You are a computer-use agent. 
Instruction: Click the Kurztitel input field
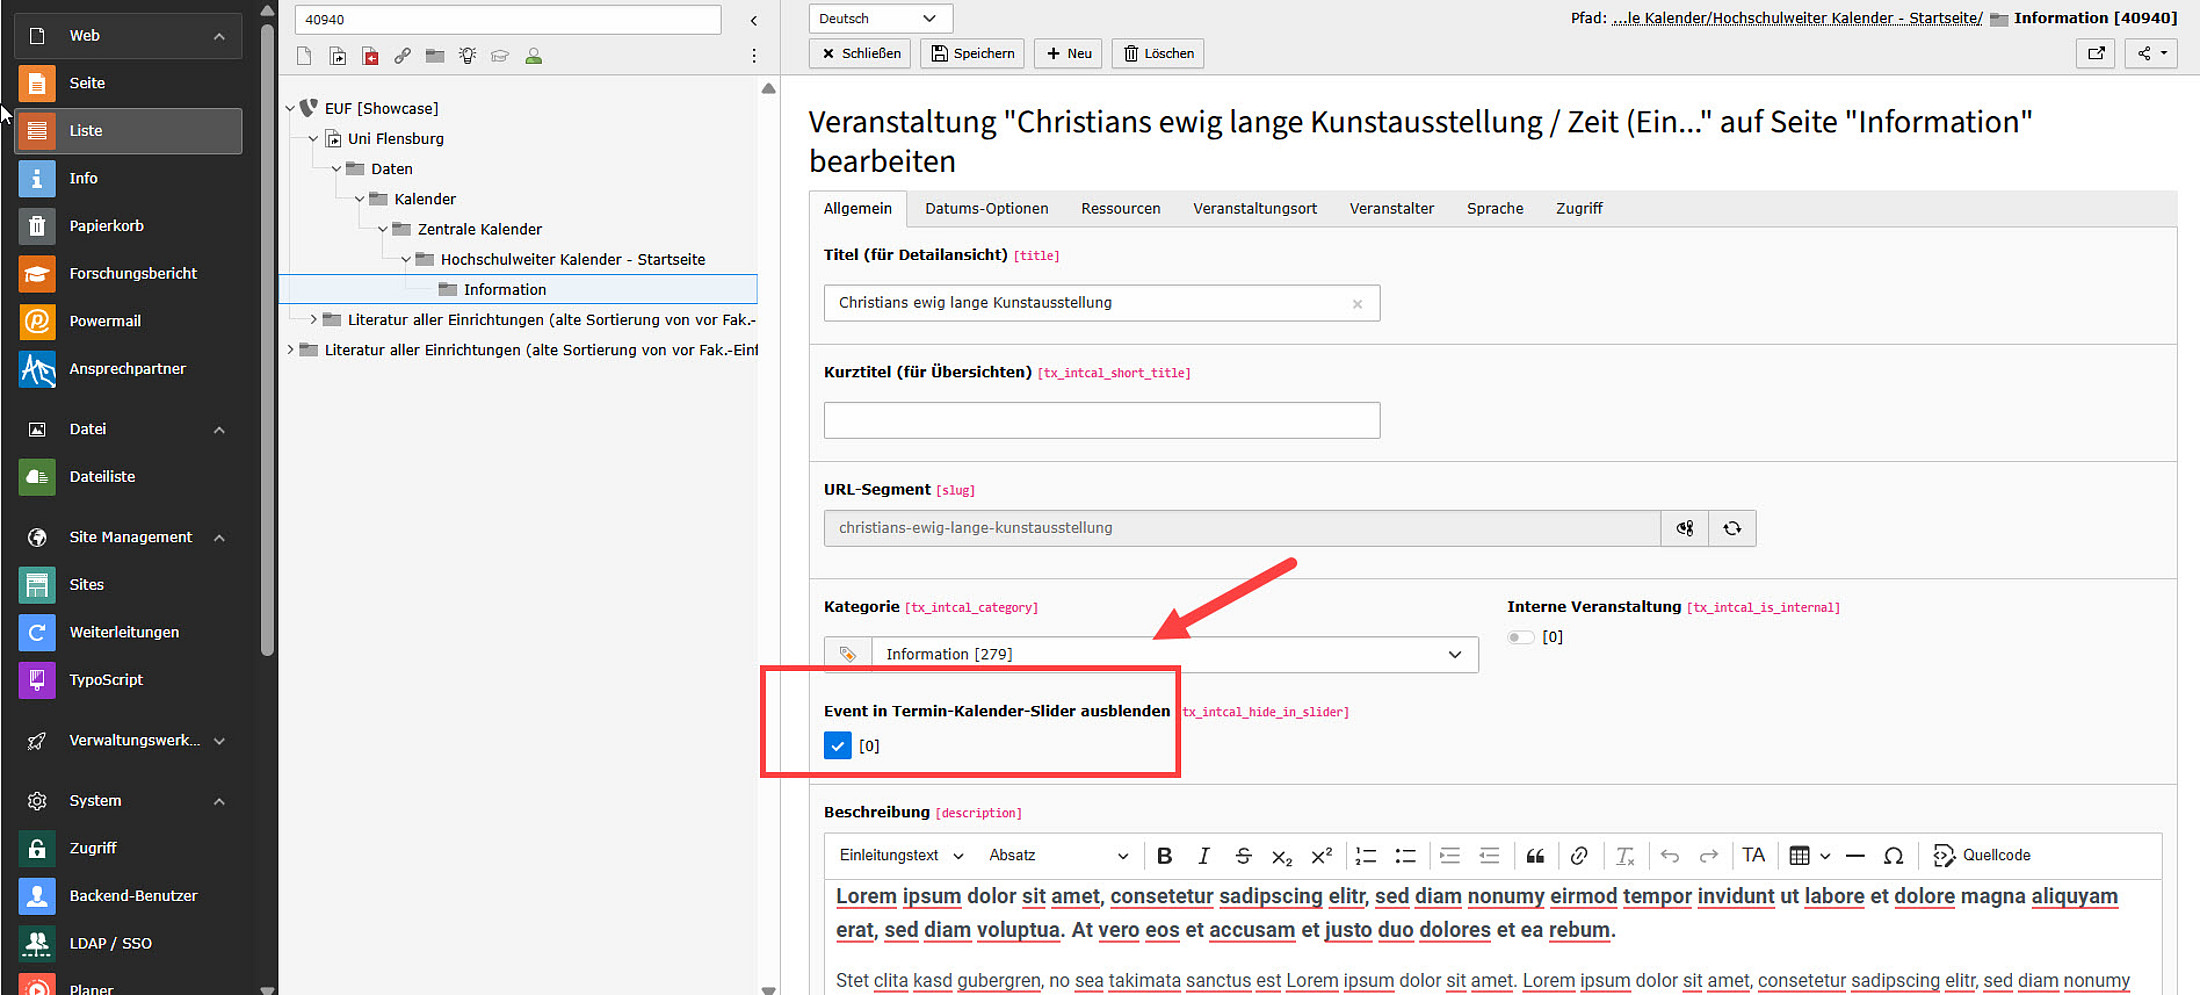(1101, 421)
